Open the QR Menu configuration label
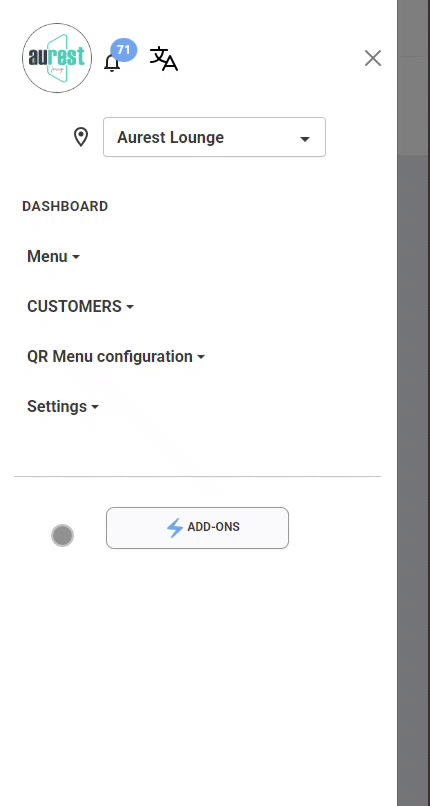Viewport: 430px width, 806px height. [110, 356]
